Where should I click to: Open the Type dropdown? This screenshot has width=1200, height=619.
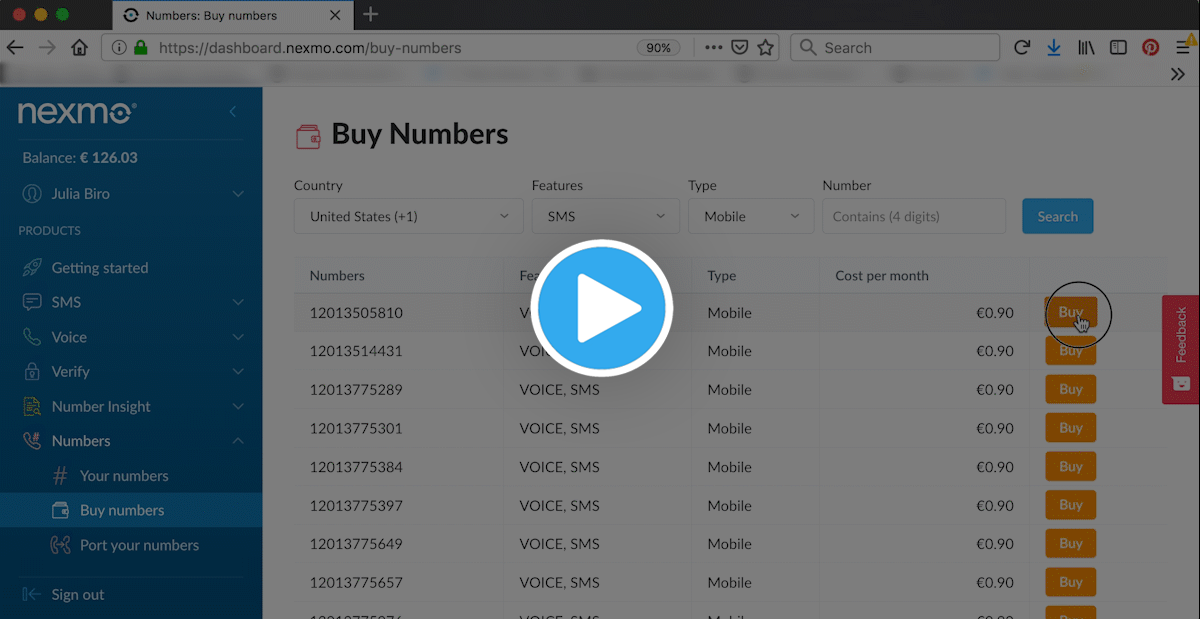pyautogui.click(x=751, y=216)
